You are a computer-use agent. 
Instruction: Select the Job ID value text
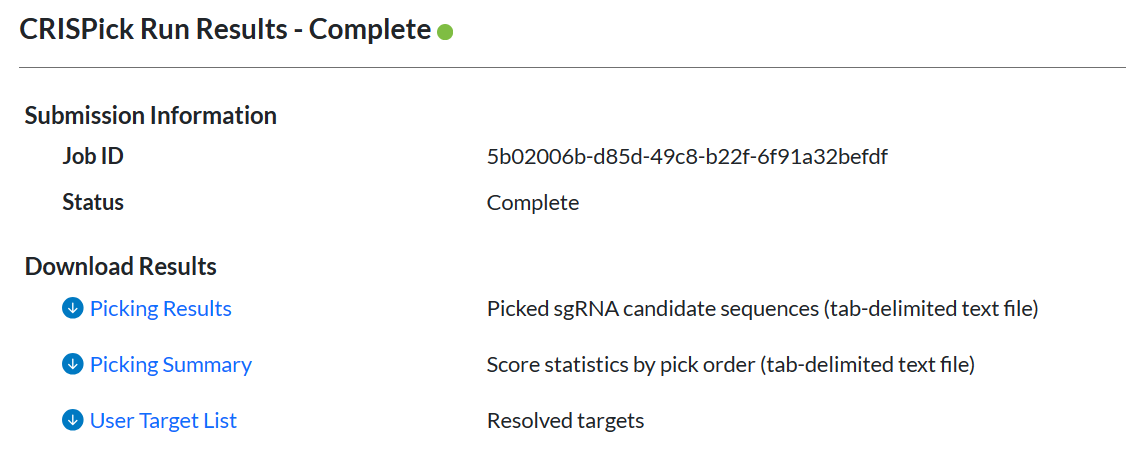pos(687,157)
